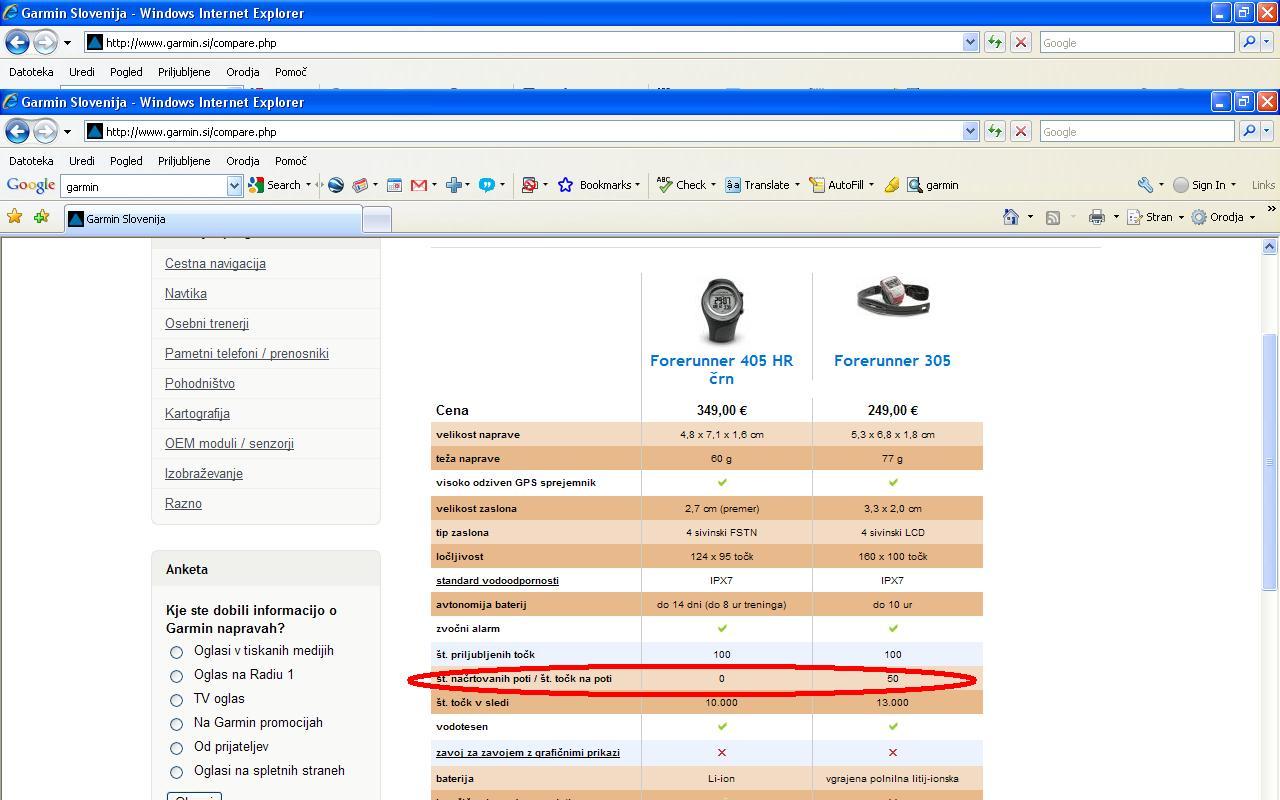Click scrollbar up arrow
The height and width of the screenshot is (800, 1280).
[1270, 246]
